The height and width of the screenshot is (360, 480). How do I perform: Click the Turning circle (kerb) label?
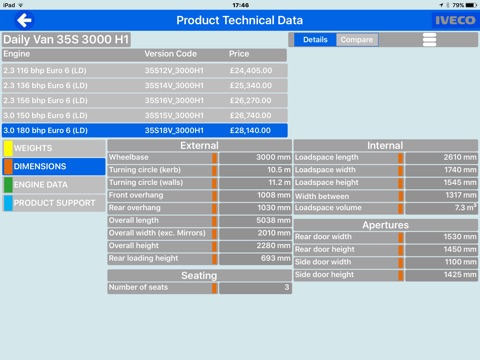pyautogui.click(x=145, y=170)
